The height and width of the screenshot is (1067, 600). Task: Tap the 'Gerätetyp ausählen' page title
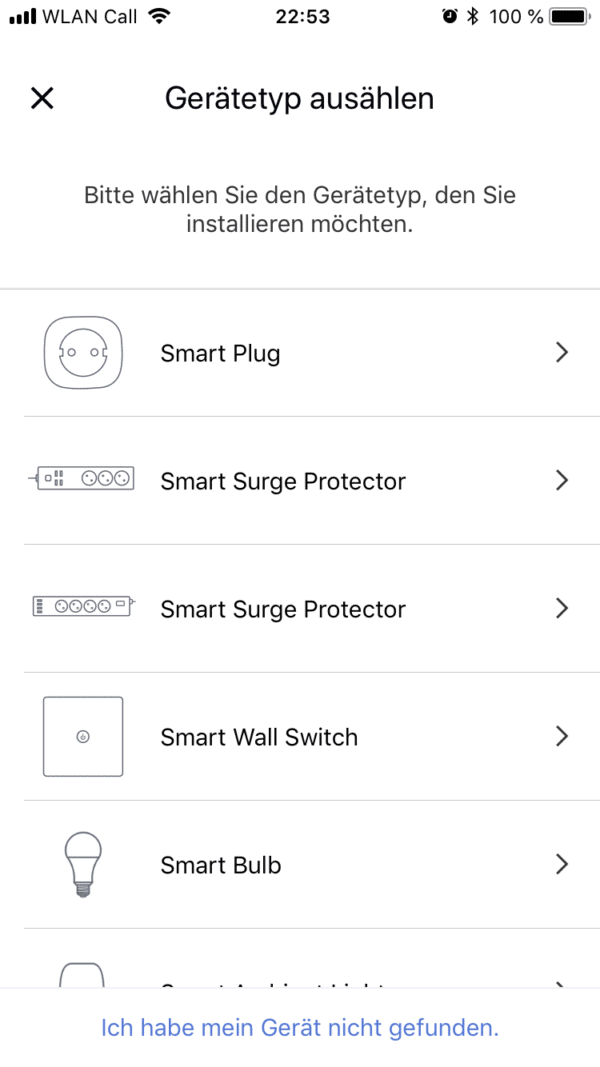click(x=299, y=98)
